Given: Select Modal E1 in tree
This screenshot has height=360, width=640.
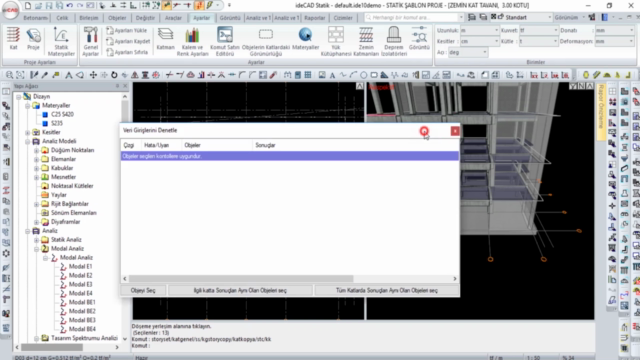Looking at the screenshot, I should pyautogui.click(x=80, y=267).
